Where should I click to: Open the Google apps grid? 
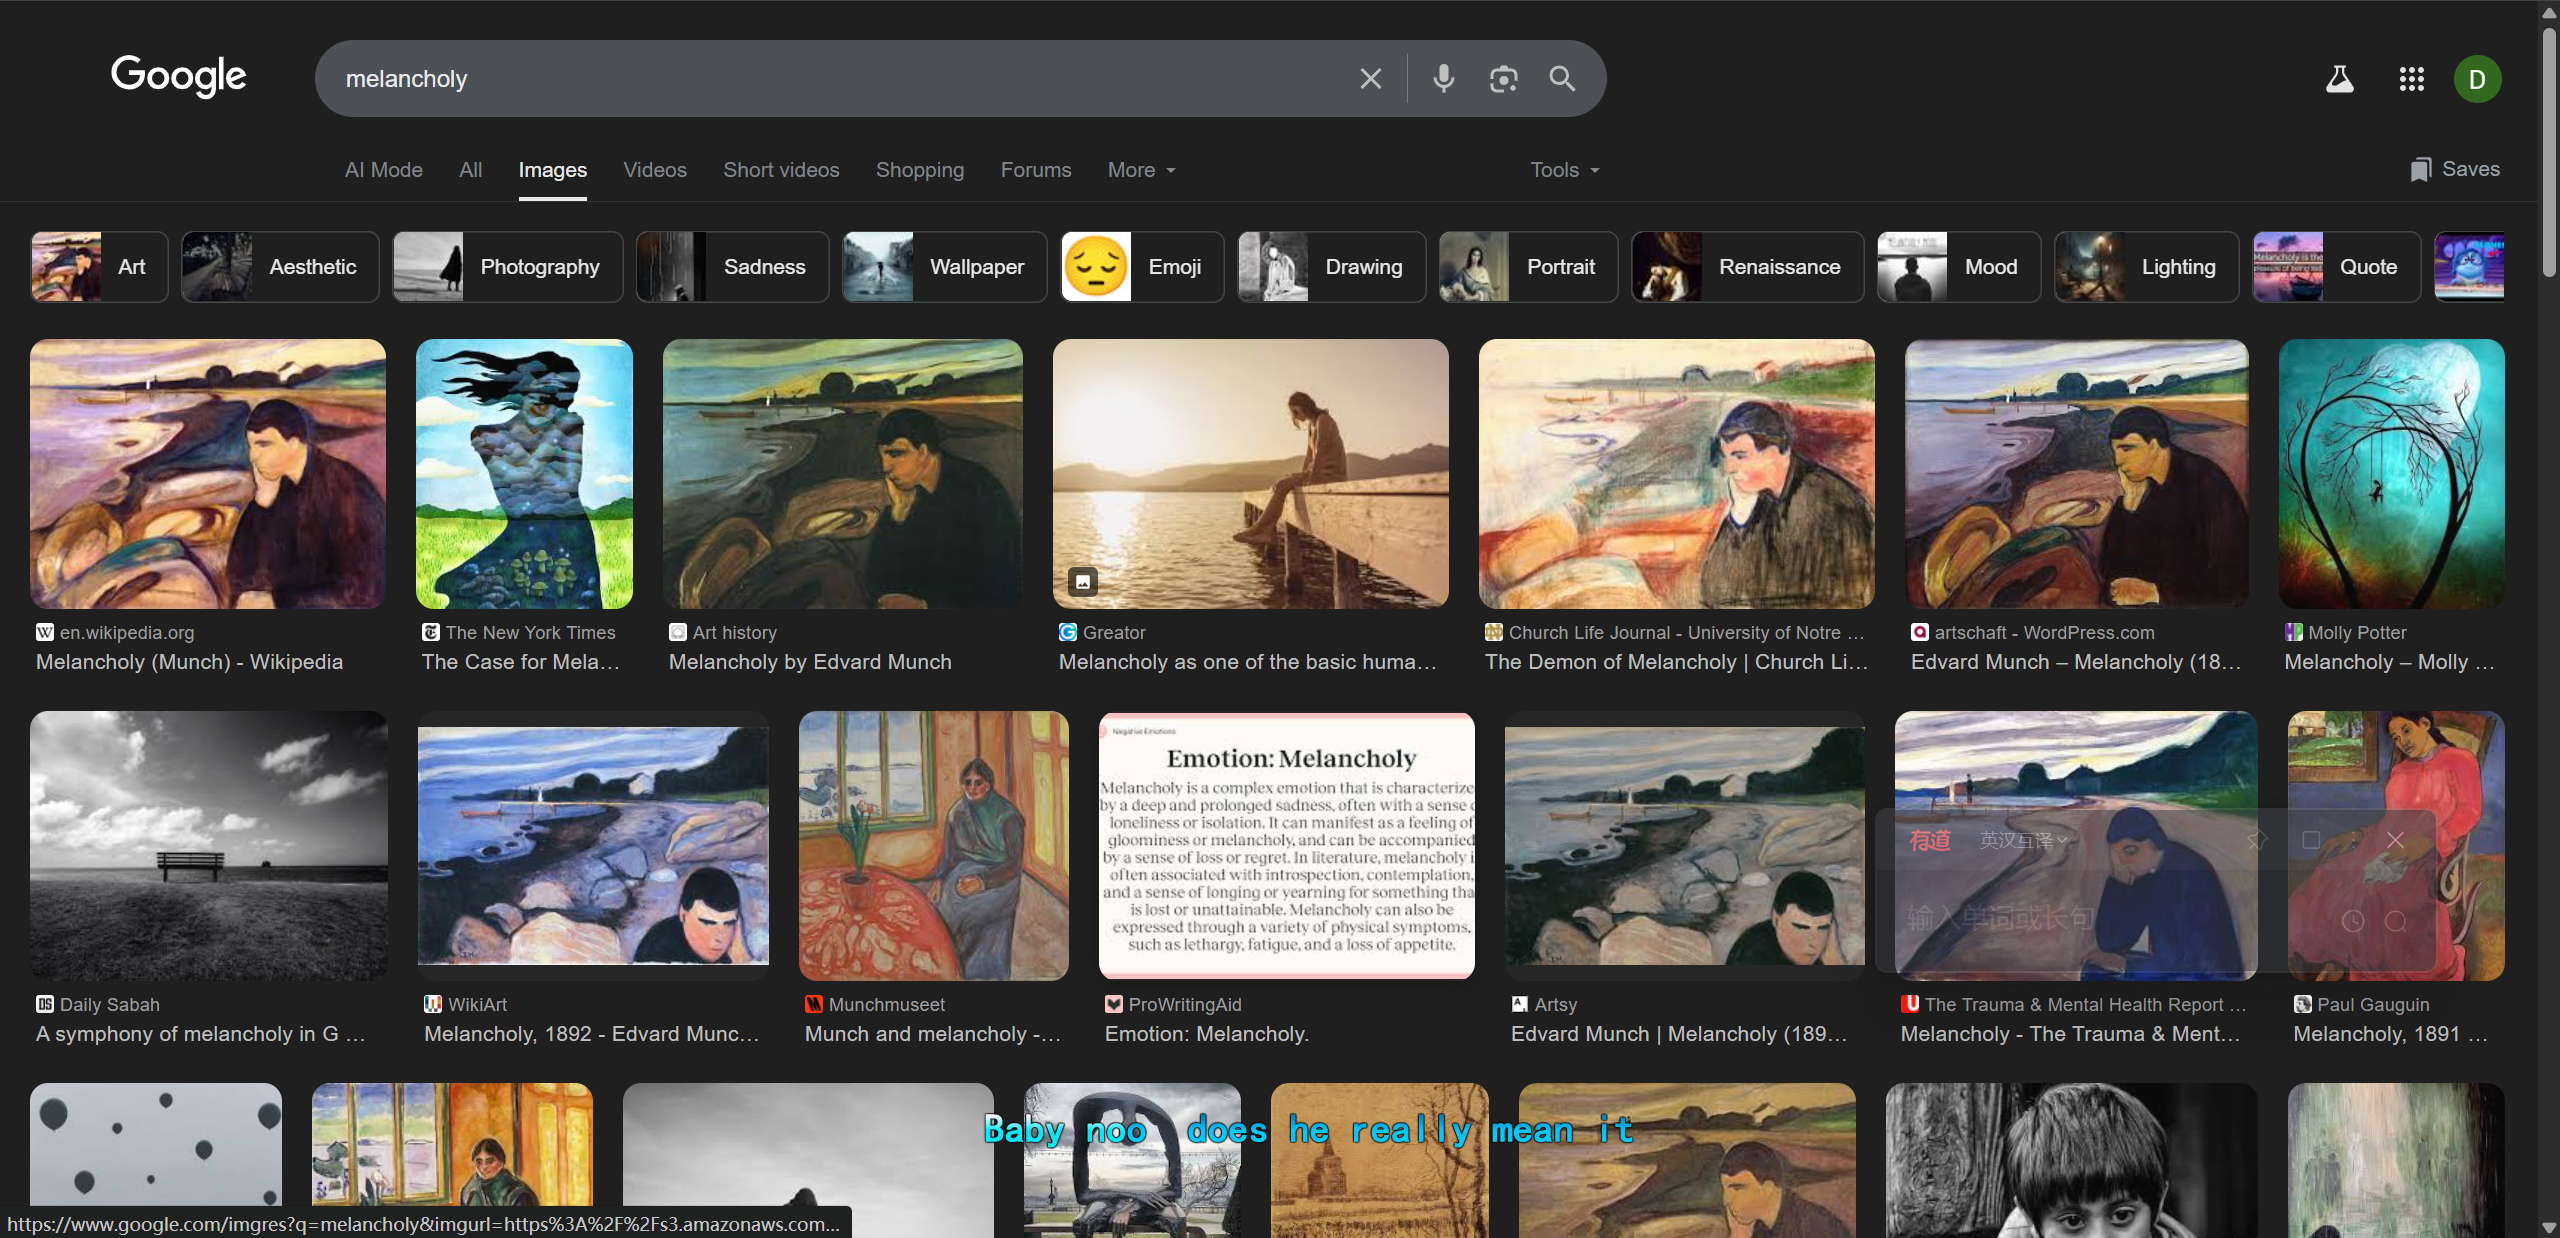(x=2411, y=79)
